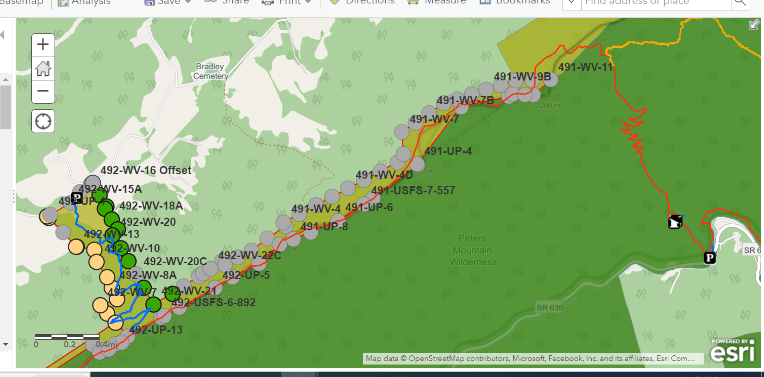
Task: Click the Analysis button
Action: pos(84,2)
